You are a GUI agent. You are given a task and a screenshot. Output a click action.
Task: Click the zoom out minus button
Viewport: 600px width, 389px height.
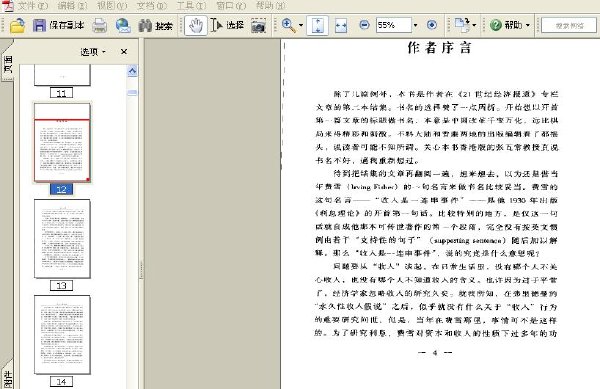pos(364,25)
